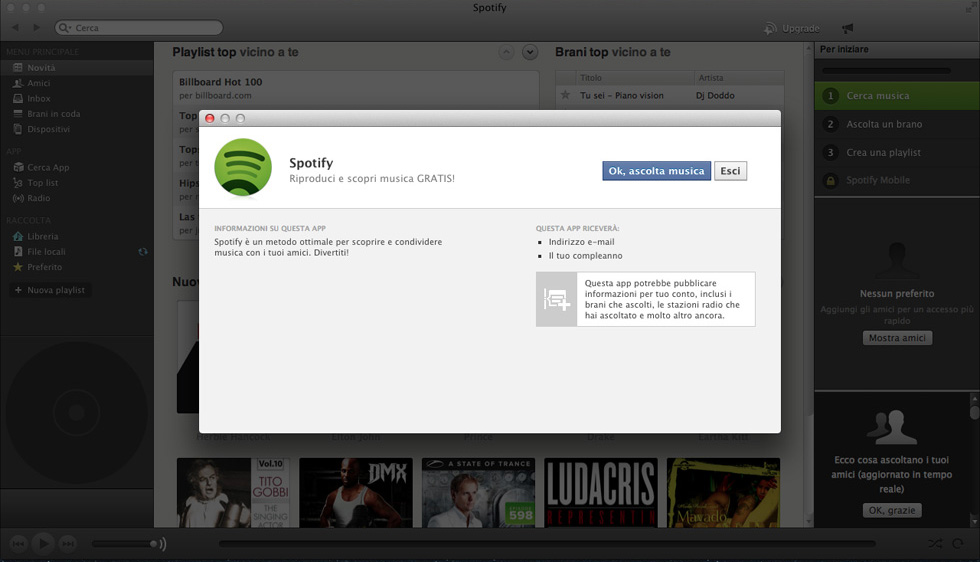Viewport: 980px width, 562px height.
Task: Star the track Tu sei - Piano vision
Action: click(565, 95)
